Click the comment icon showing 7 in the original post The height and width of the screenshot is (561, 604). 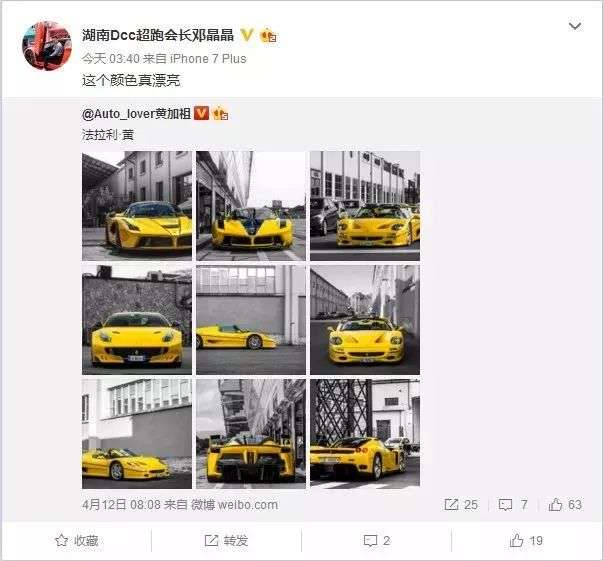point(505,504)
